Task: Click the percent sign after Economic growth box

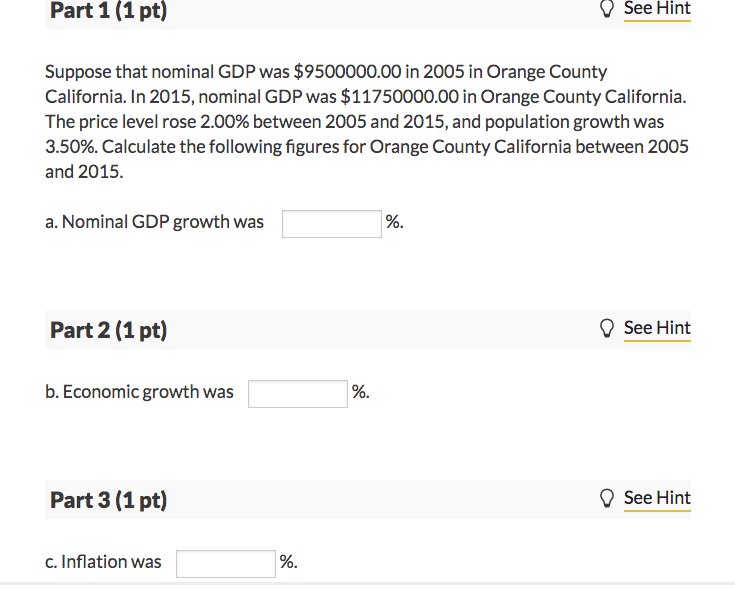Action: click(360, 391)
